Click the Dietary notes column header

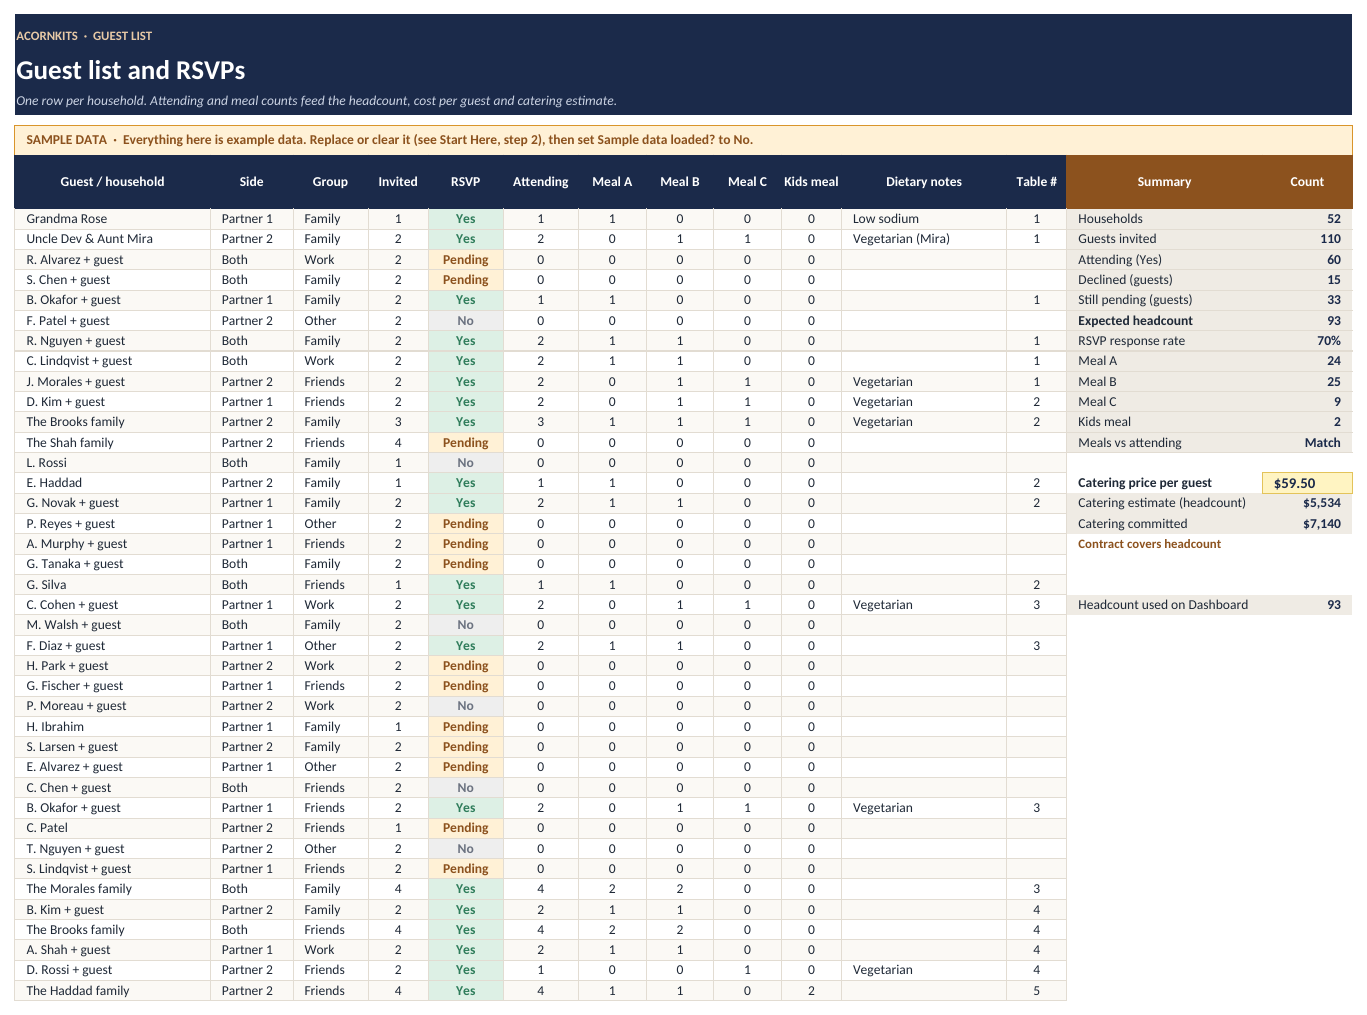tap(924, 182)
